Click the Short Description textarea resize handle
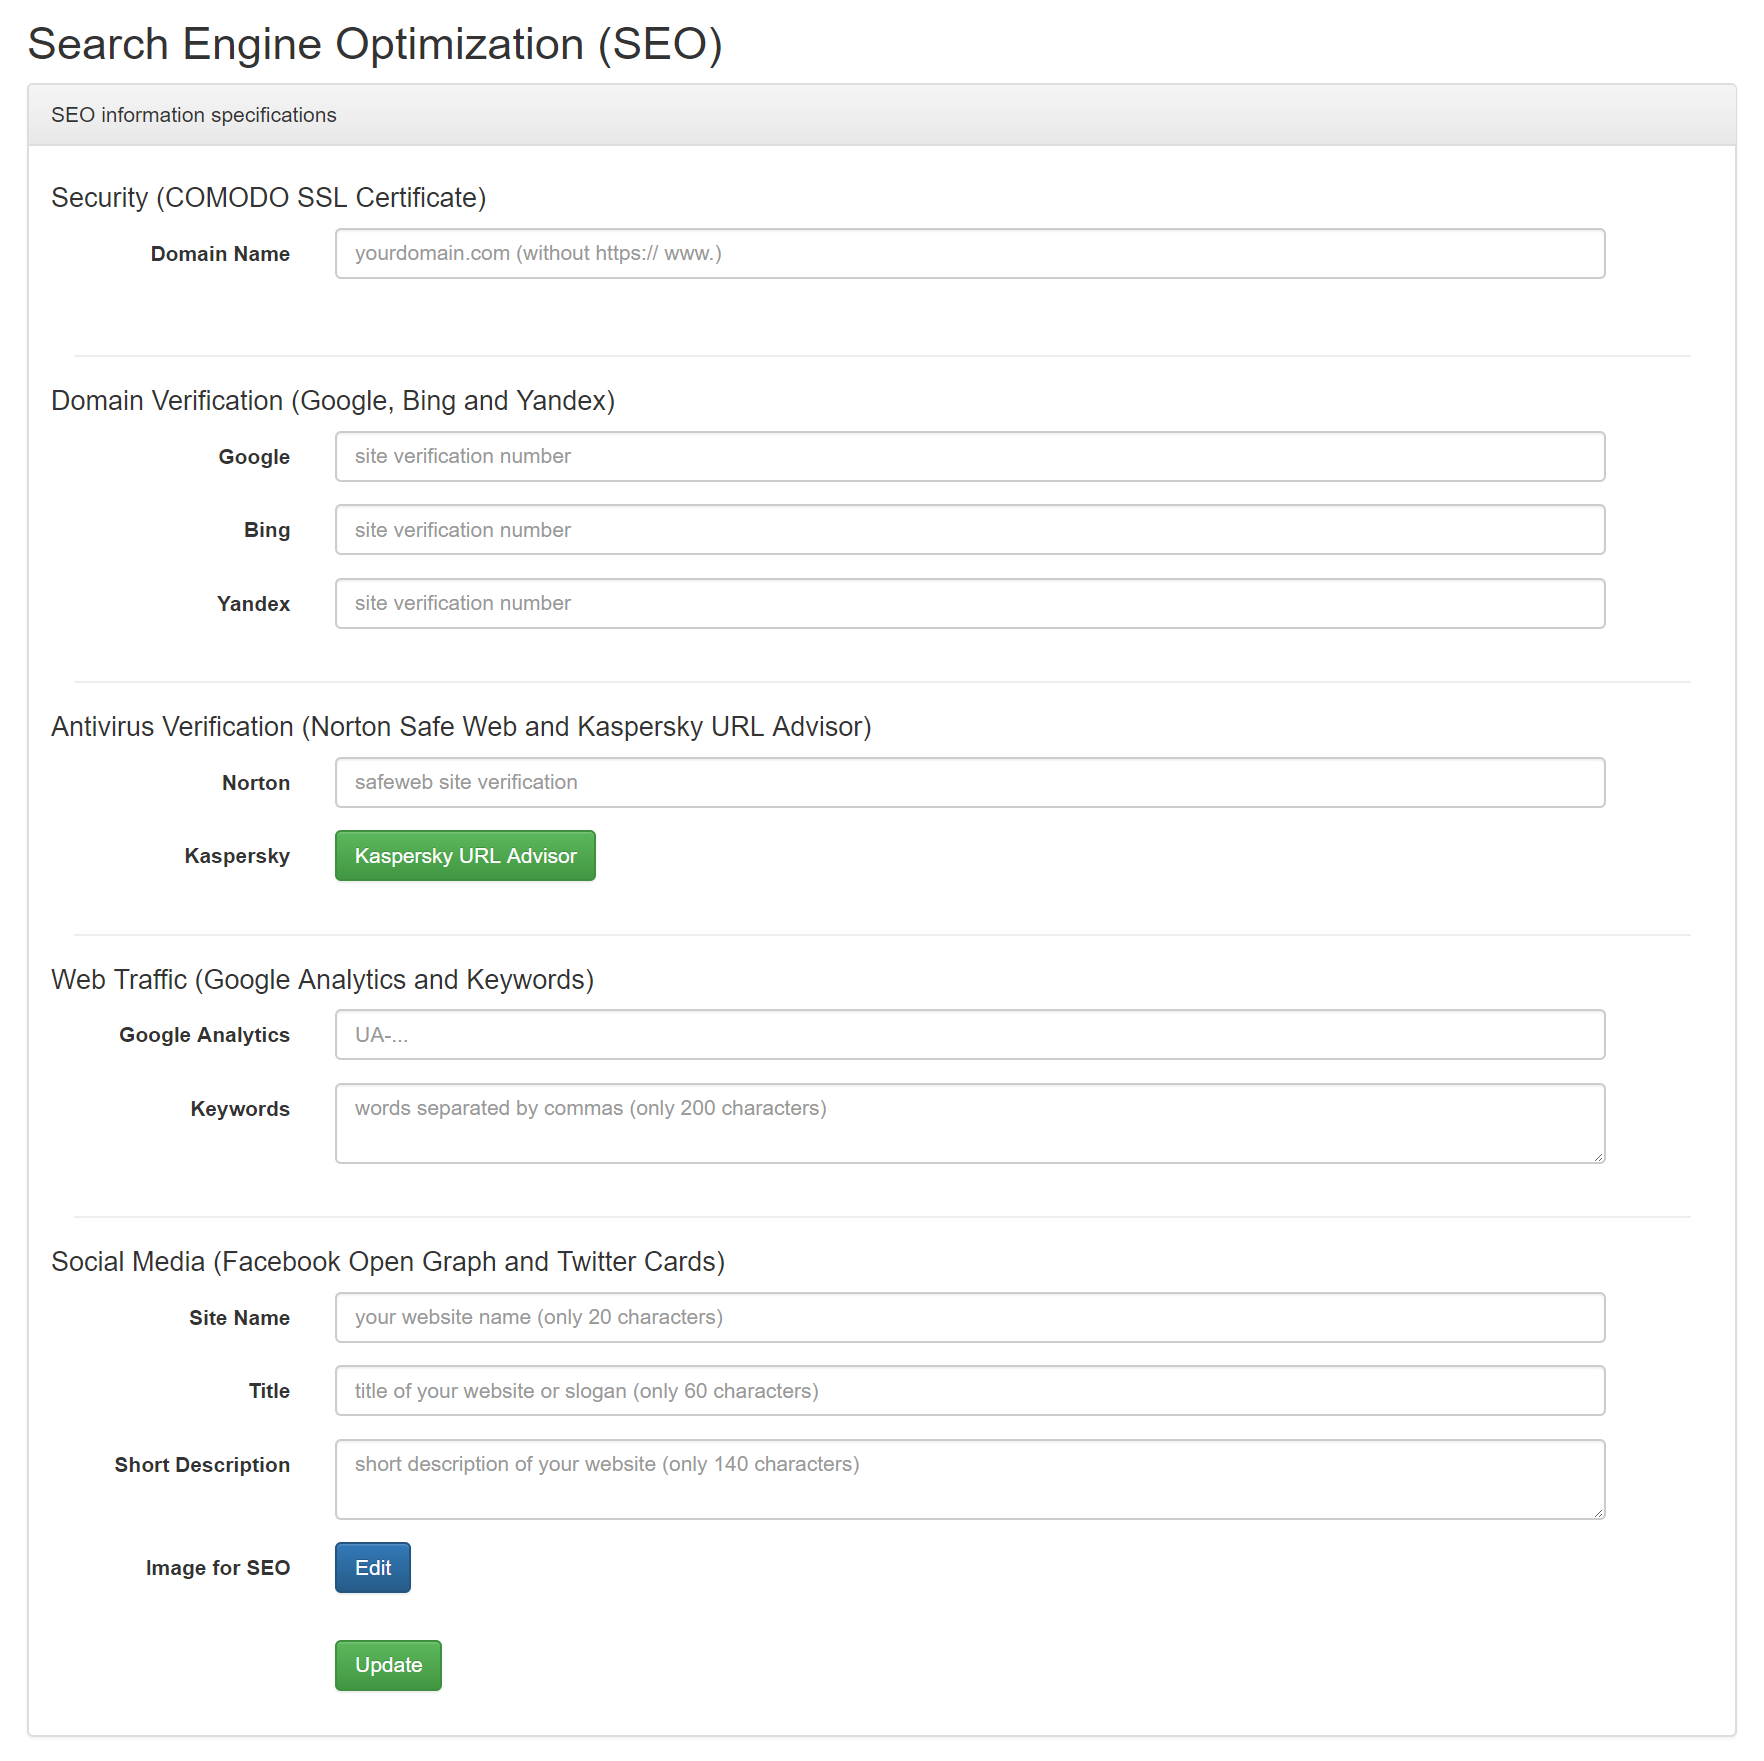 coord(1598,1513)
